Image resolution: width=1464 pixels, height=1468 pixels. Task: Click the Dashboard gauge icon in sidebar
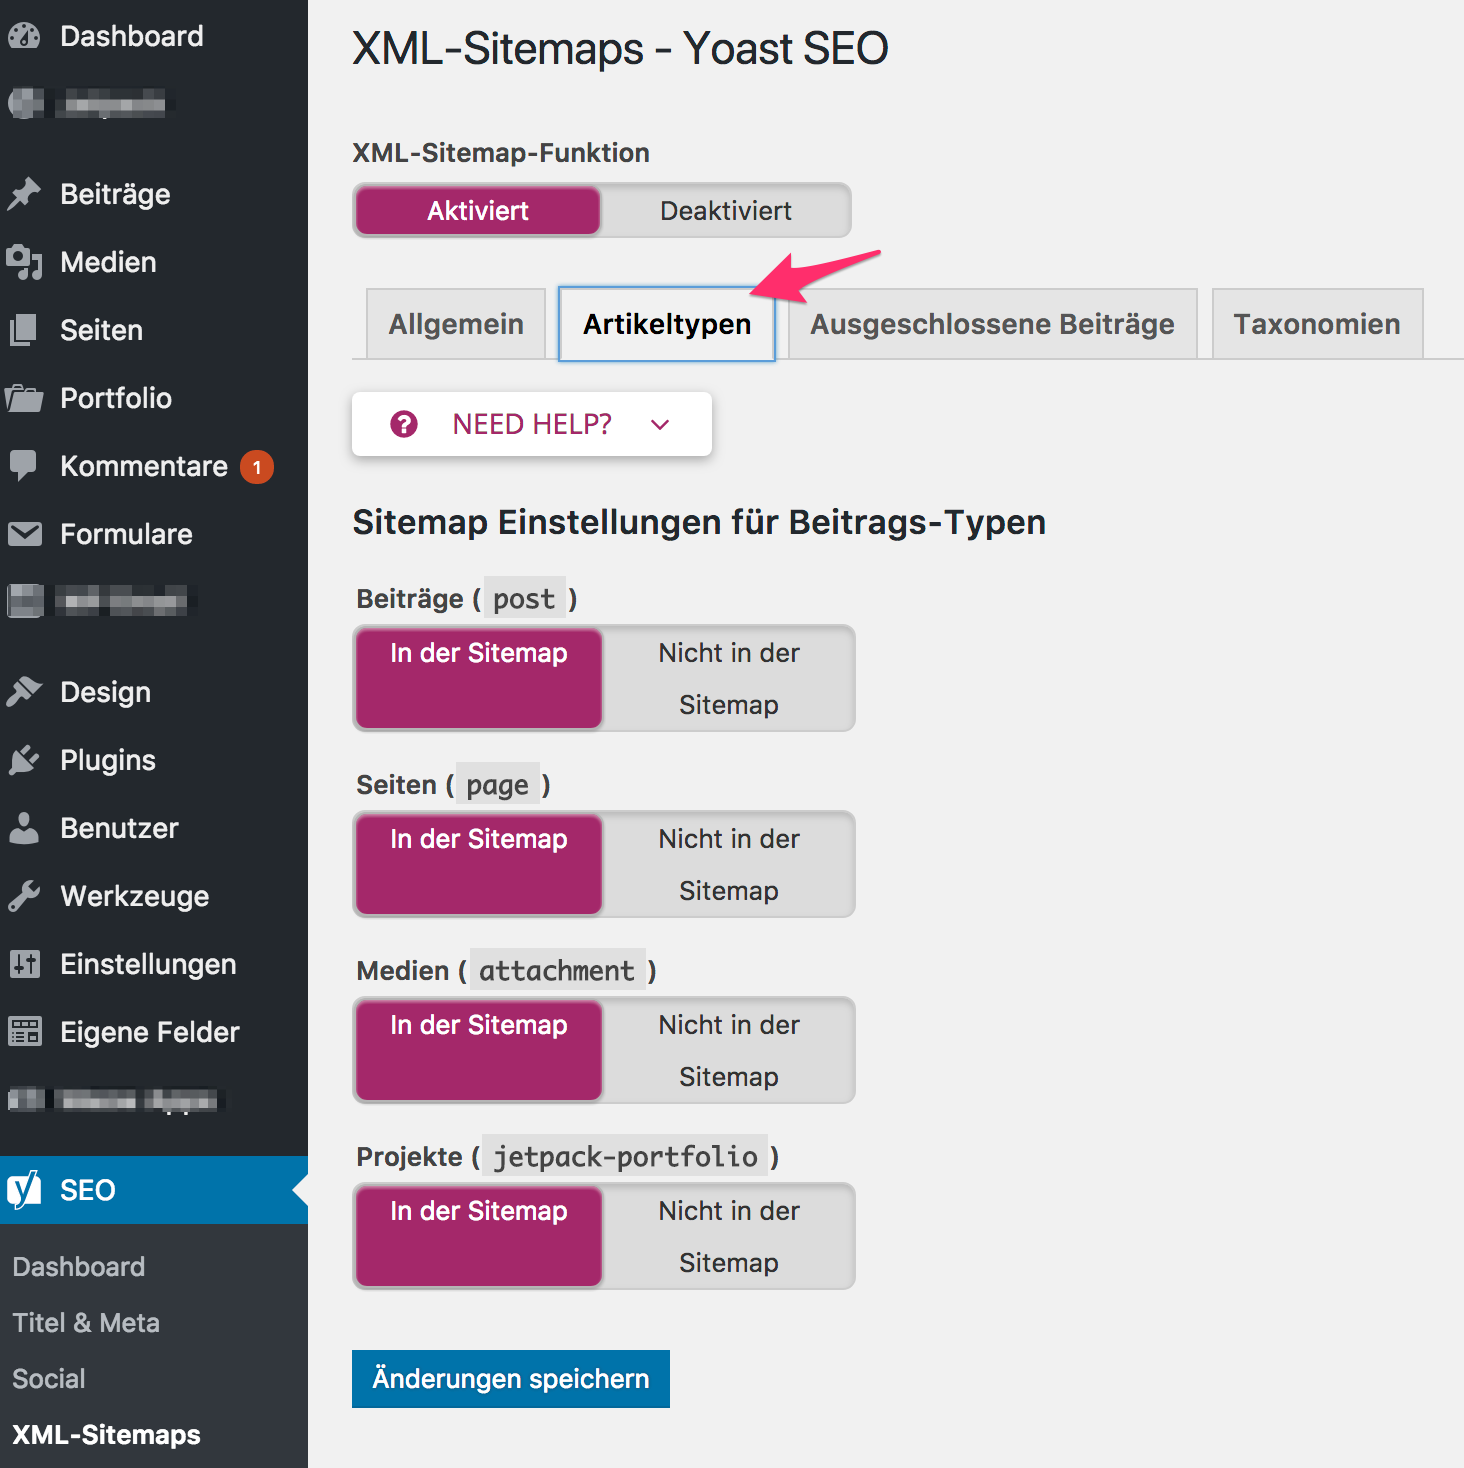click(x=24, y=36)
